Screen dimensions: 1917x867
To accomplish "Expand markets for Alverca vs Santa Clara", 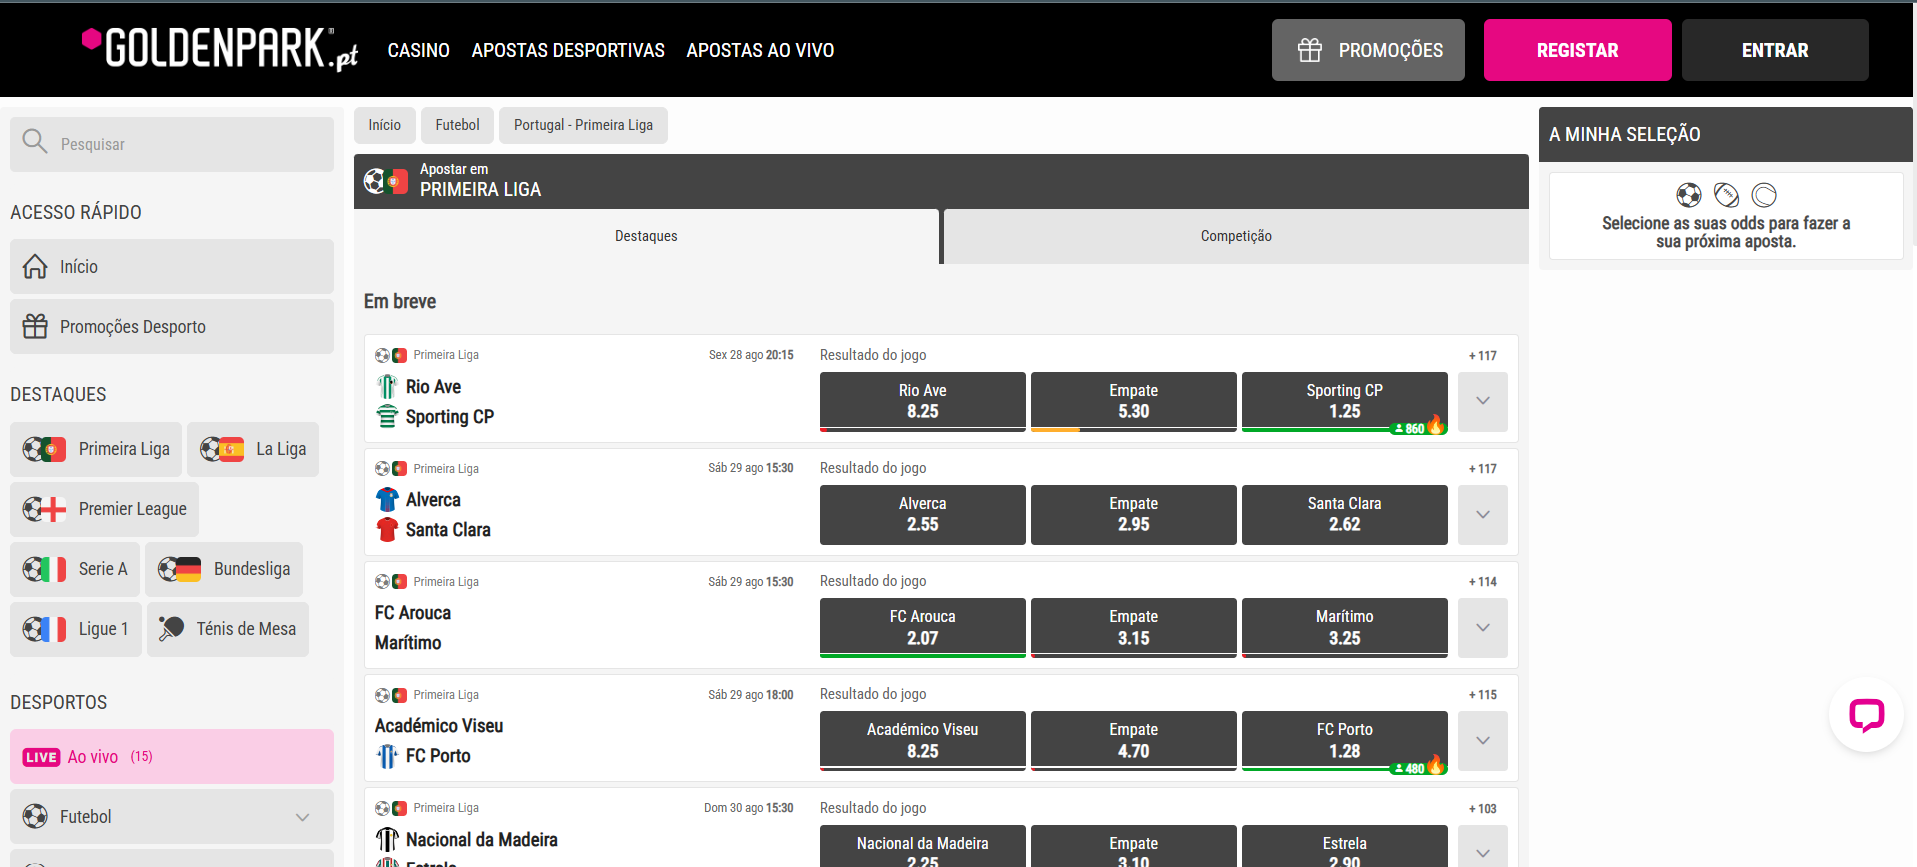I will (1483, 515).
